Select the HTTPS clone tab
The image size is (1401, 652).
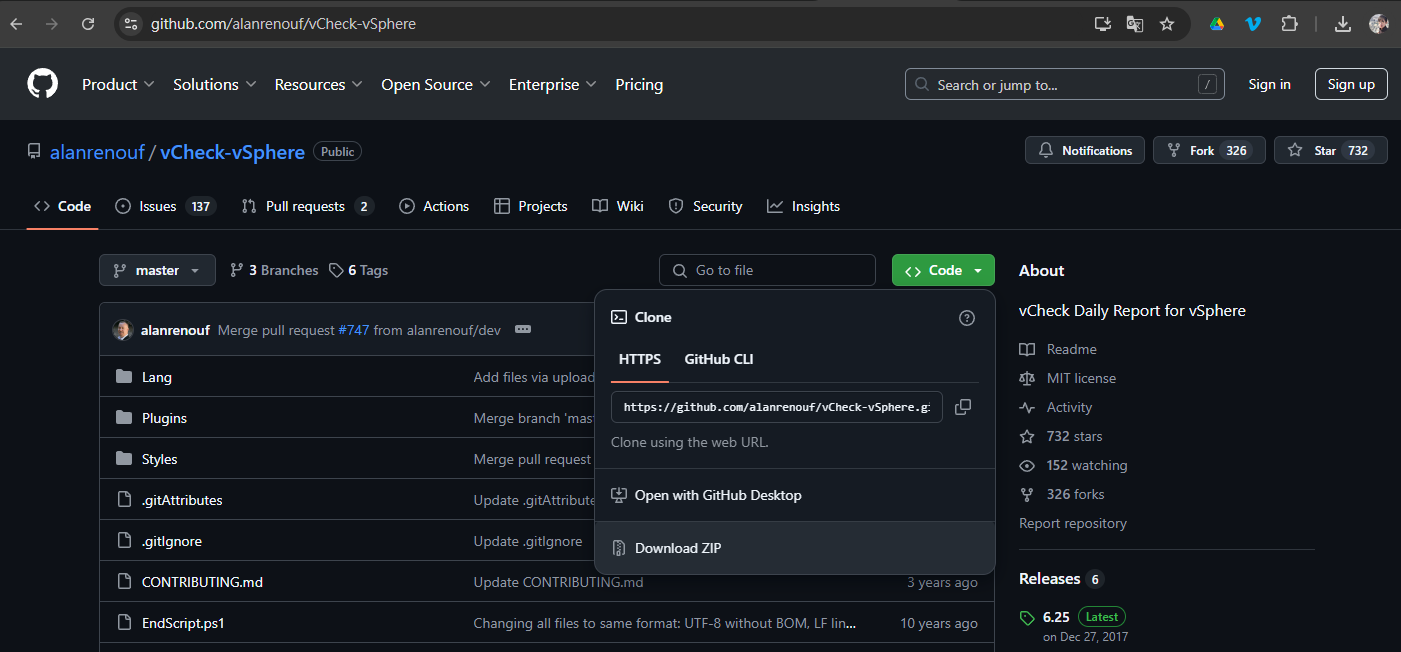(x=640, y=359)
